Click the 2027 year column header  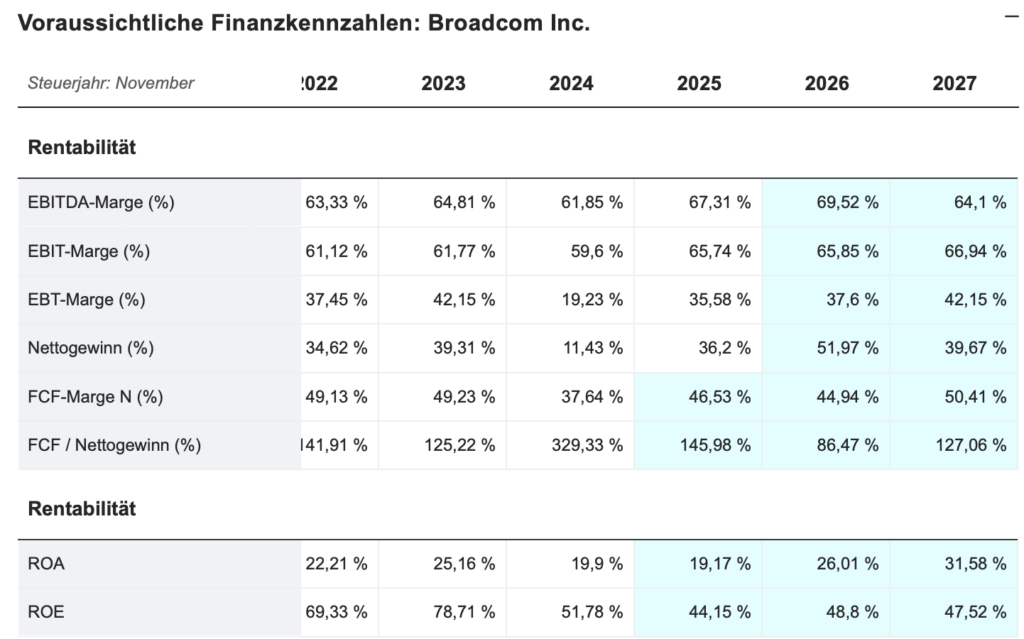pyautogui.click(x=954, y=84)
